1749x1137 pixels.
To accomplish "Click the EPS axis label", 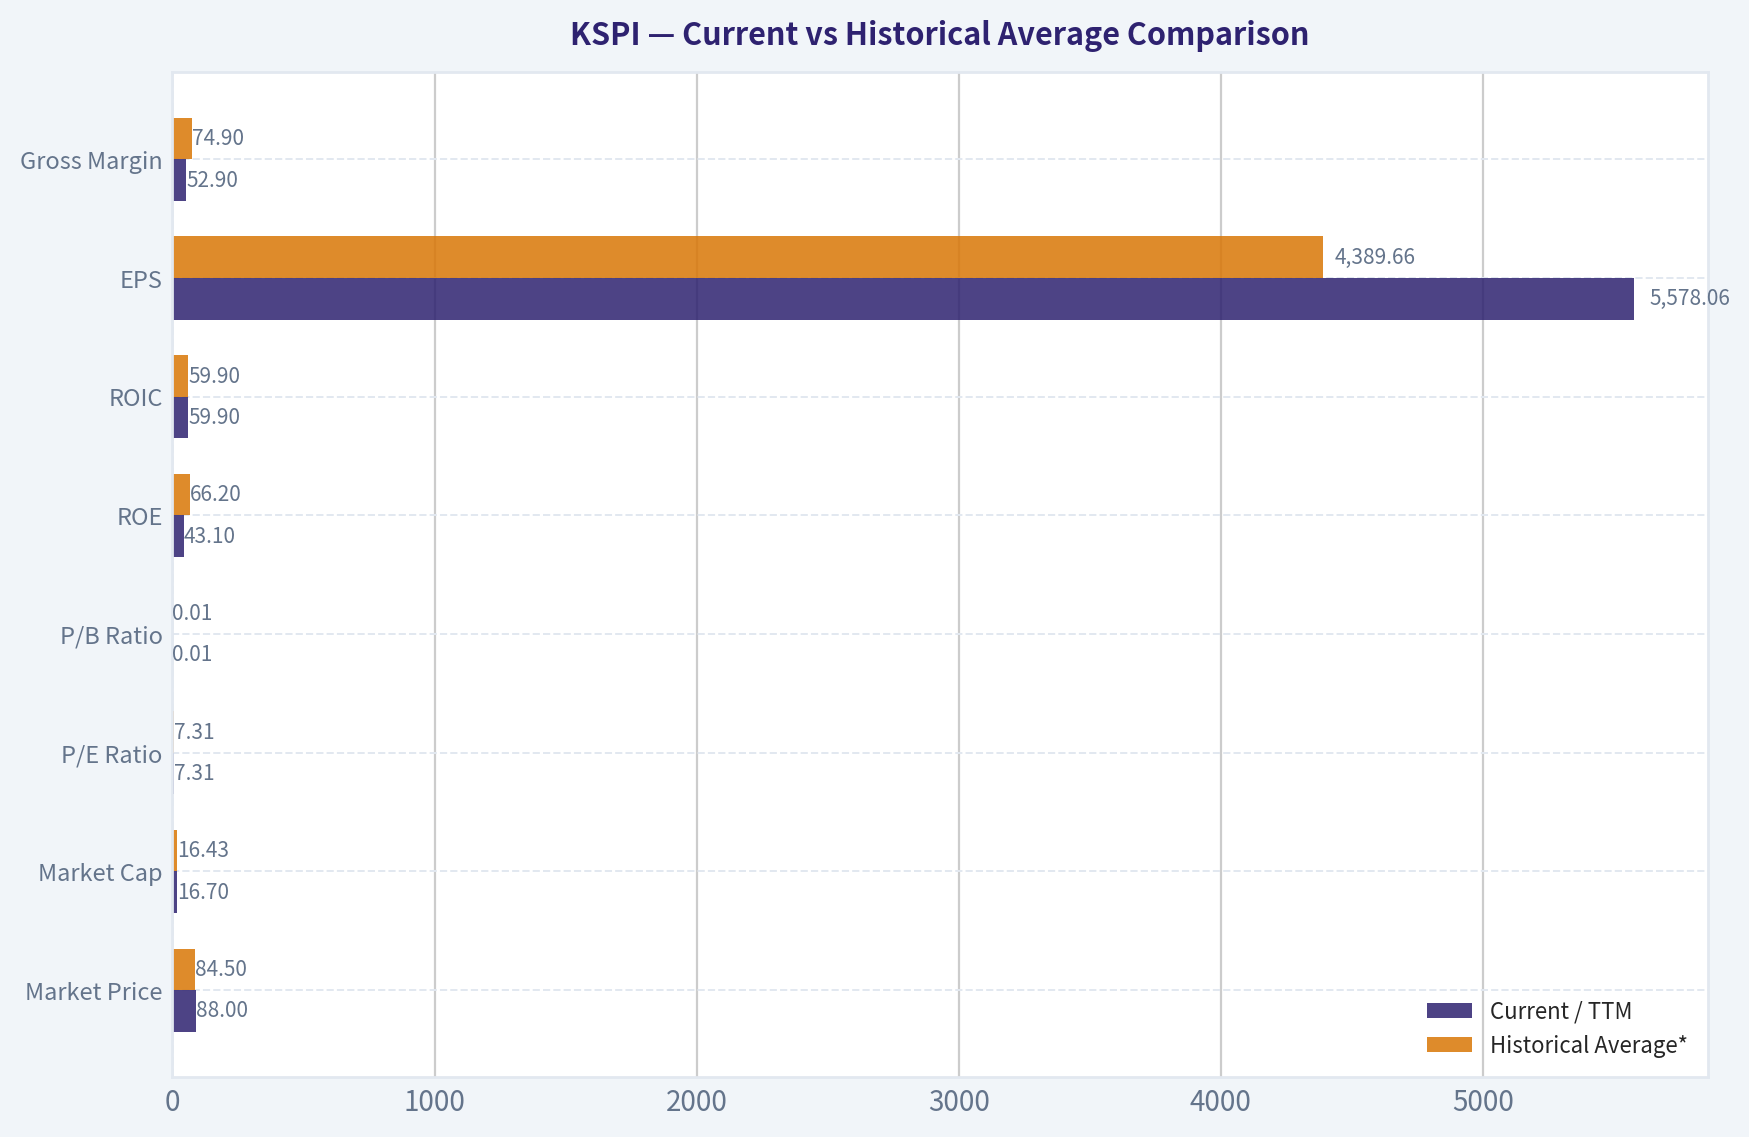I will click(x=141, y=279).
